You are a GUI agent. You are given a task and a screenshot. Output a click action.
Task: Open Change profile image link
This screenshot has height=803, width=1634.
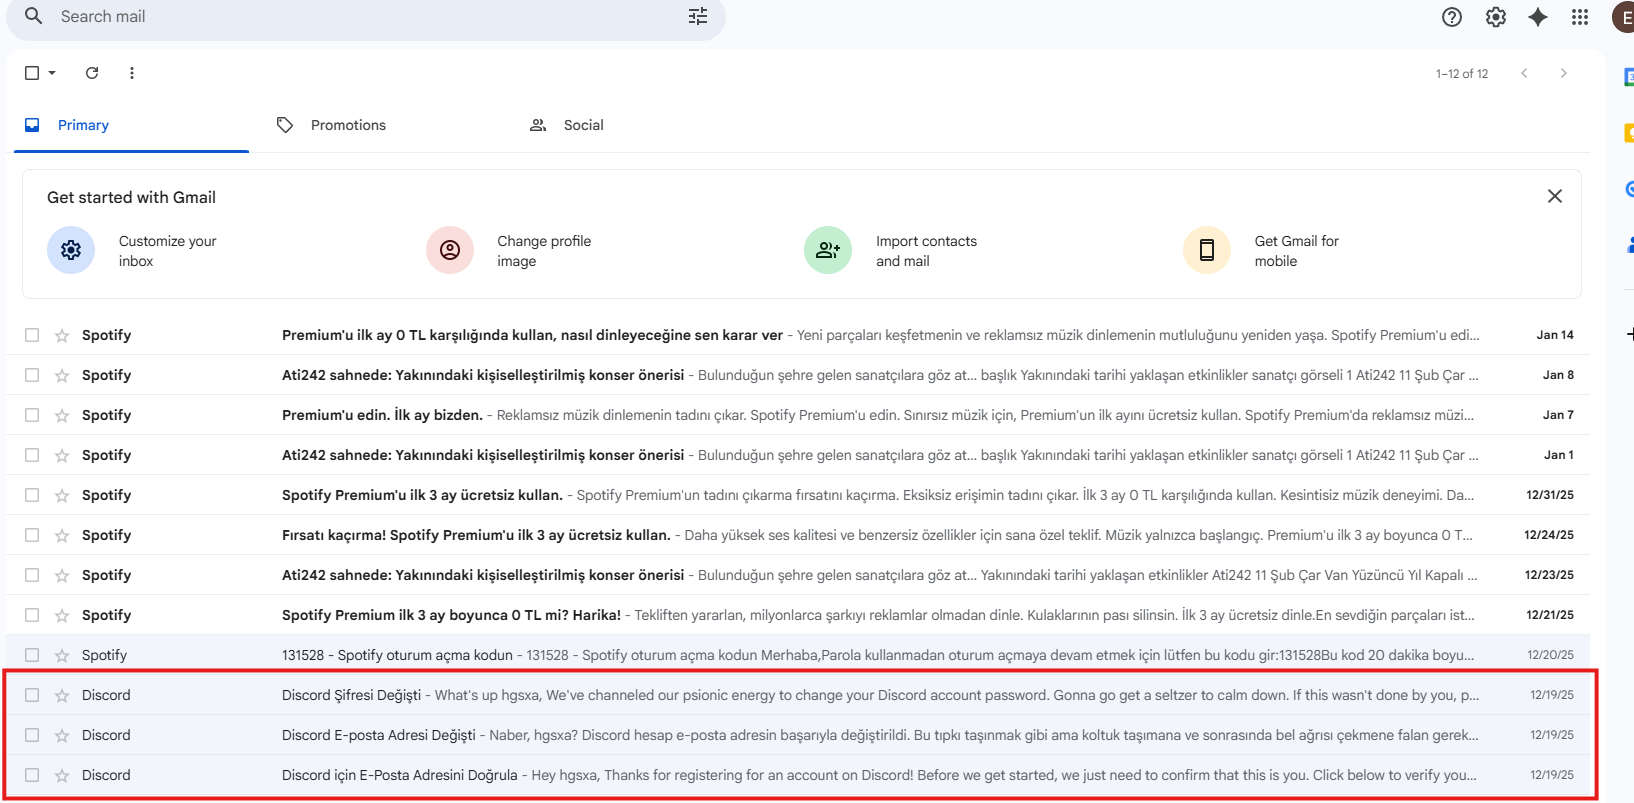tap(544, 251)
